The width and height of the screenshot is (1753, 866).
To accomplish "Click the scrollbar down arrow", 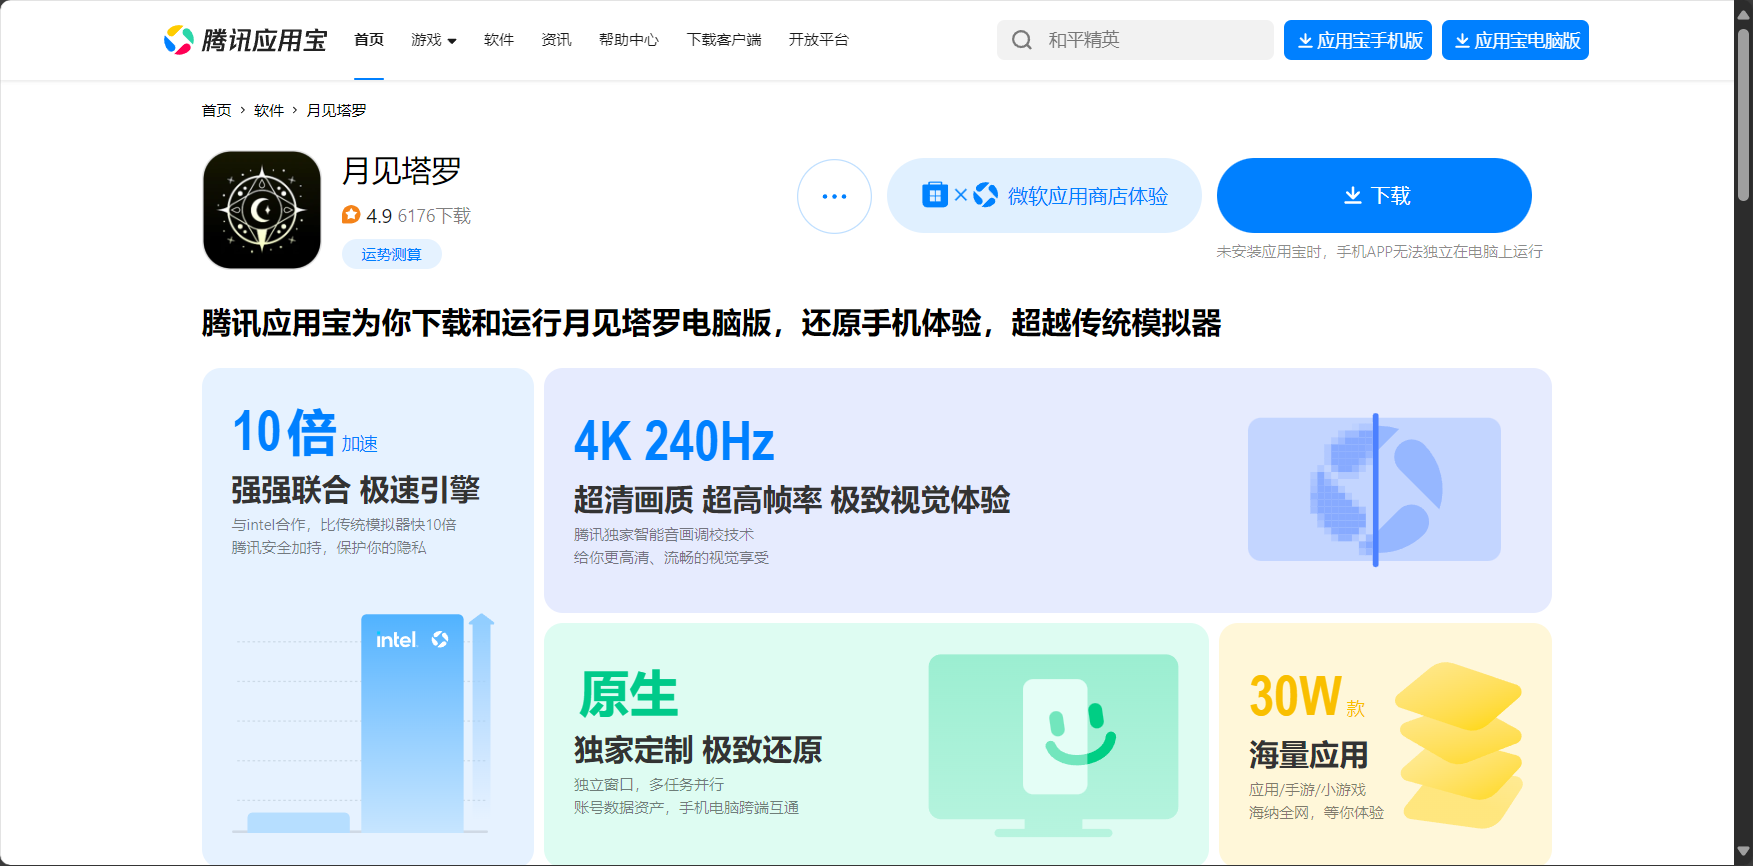I will [x=1744, y=852].
